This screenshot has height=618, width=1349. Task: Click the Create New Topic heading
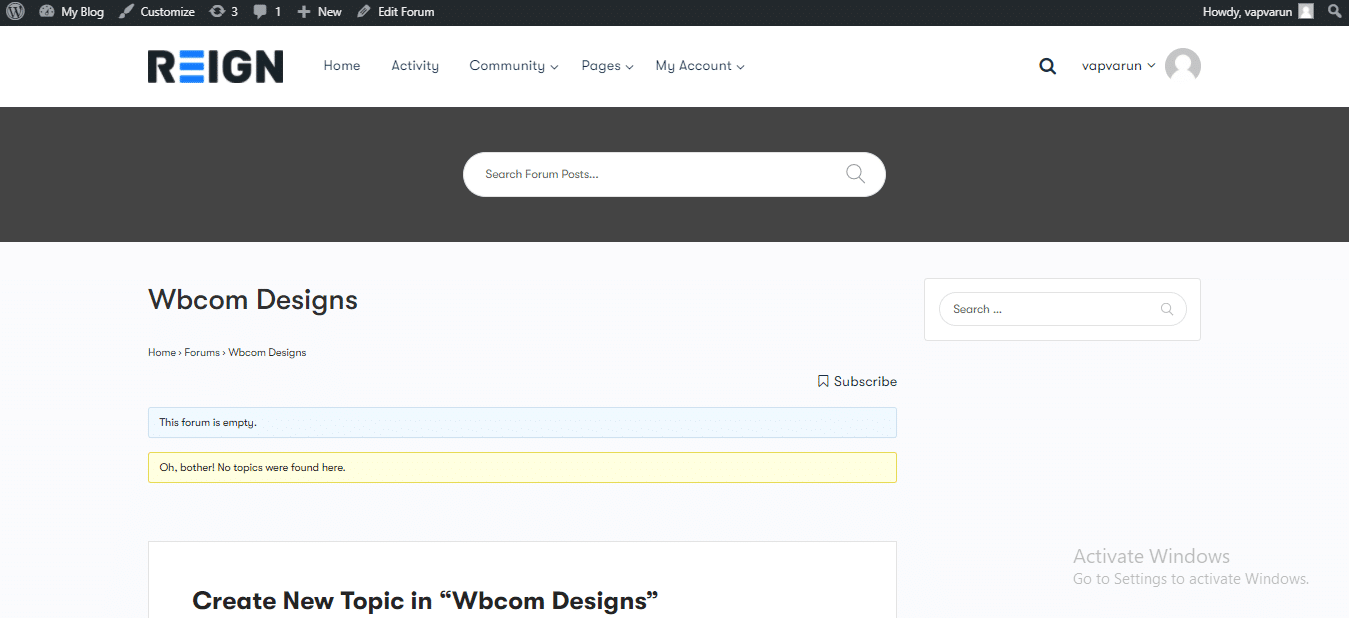(425, 601)
